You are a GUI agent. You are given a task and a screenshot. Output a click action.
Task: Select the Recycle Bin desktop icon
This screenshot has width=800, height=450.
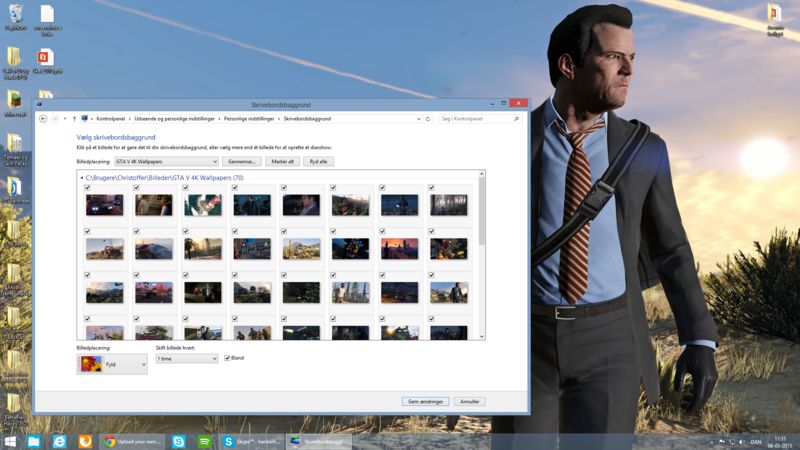coord(15,18)
